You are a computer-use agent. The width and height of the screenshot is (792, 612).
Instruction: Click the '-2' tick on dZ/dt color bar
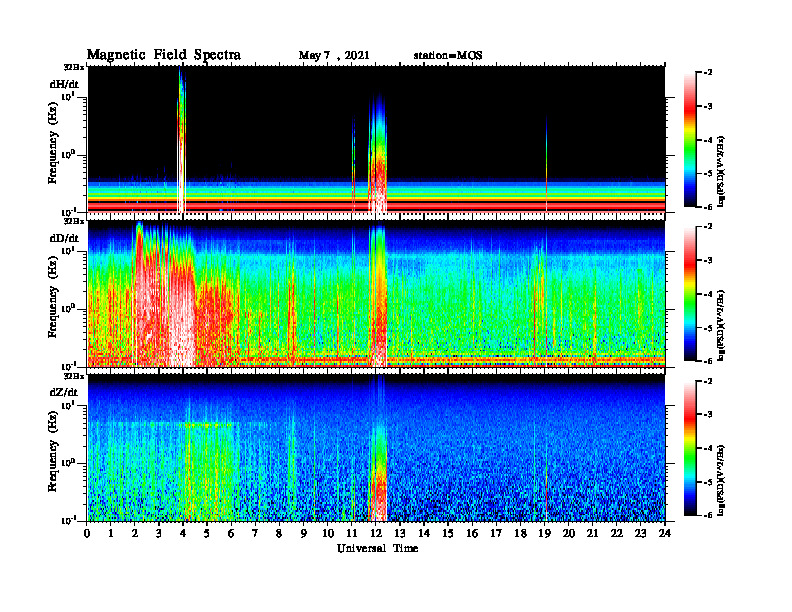(x=707, y=381)
